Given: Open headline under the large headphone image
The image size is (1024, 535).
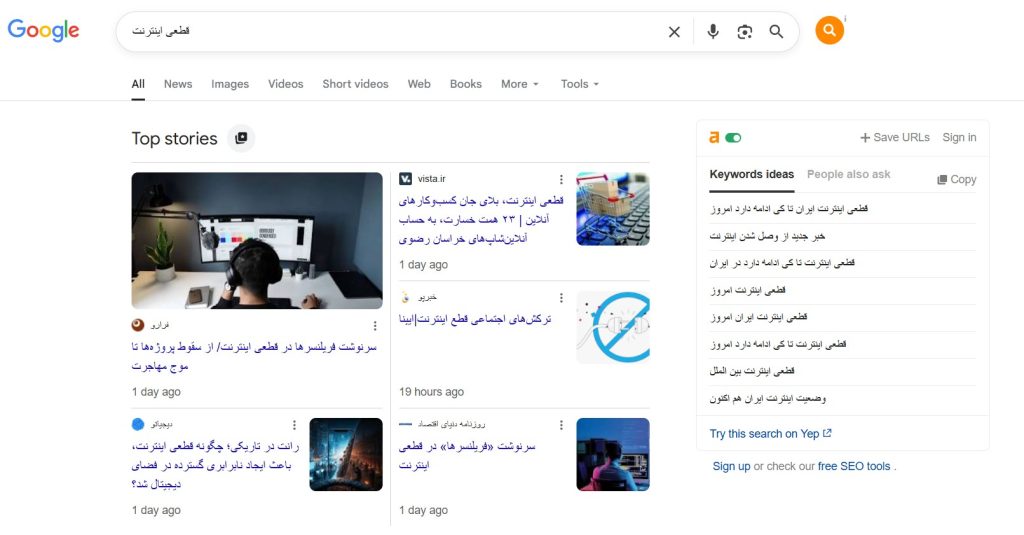Looking at the screenshot, I should tap(254, 356).
